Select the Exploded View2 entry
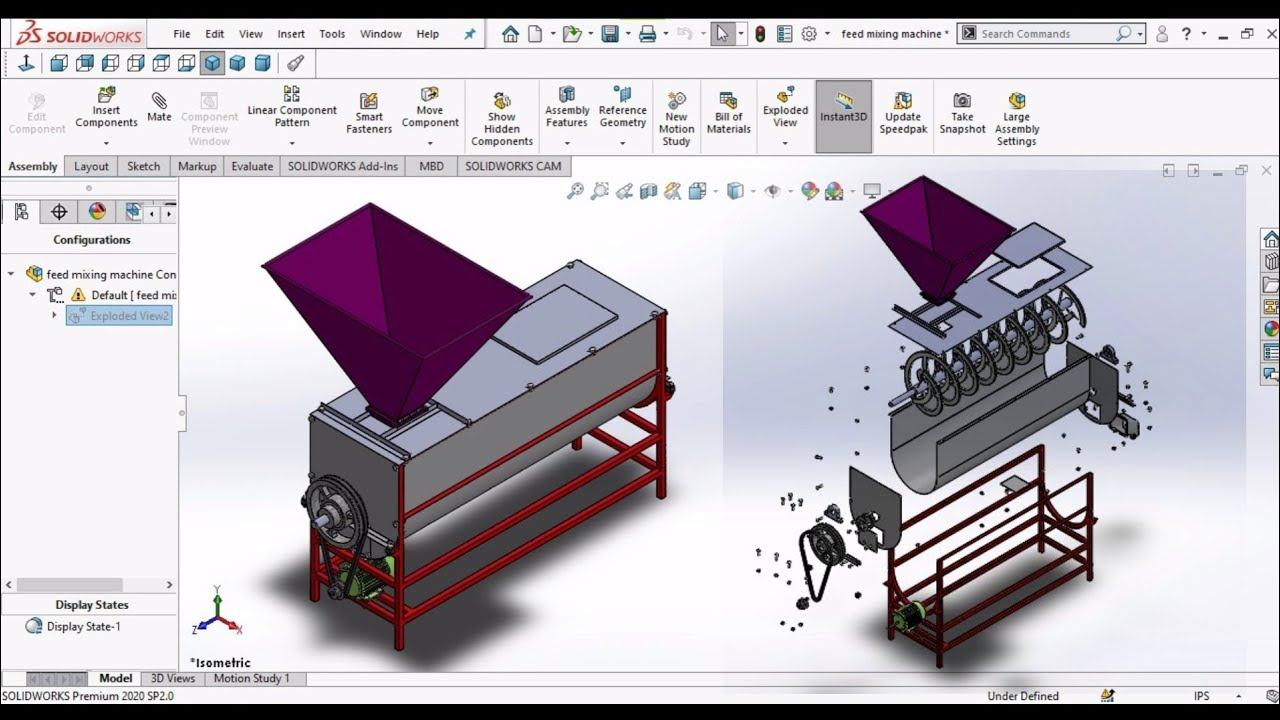The width and height of the screenshot is (1280, 720). (119, 316)
